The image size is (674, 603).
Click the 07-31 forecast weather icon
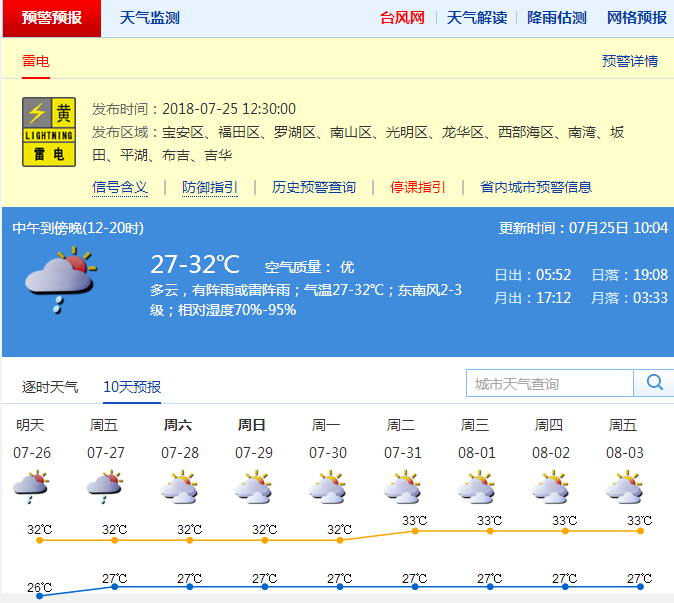tap(402, 489)
